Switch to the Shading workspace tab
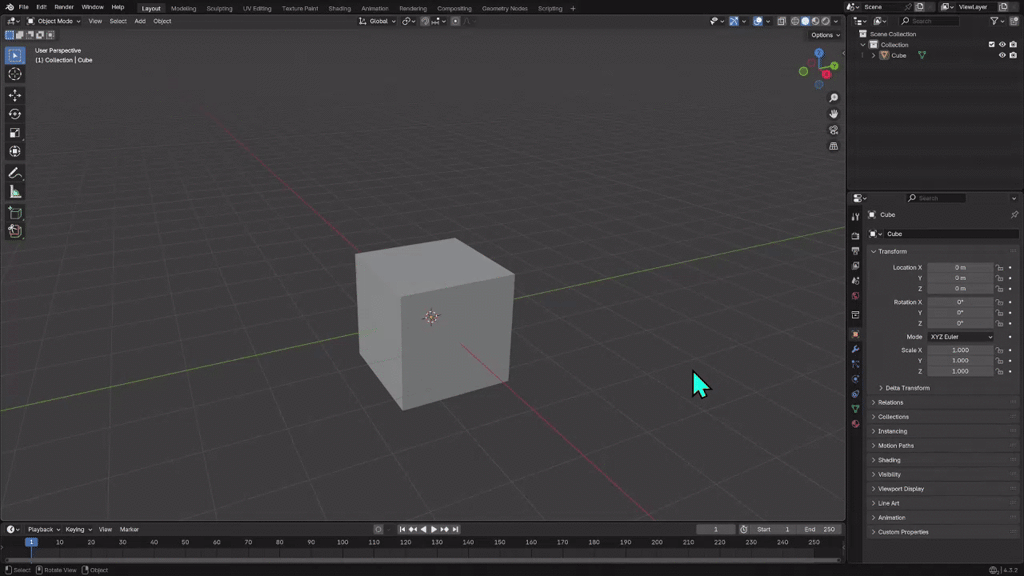This screenshot has height=576, width=1024. point(340,8)
